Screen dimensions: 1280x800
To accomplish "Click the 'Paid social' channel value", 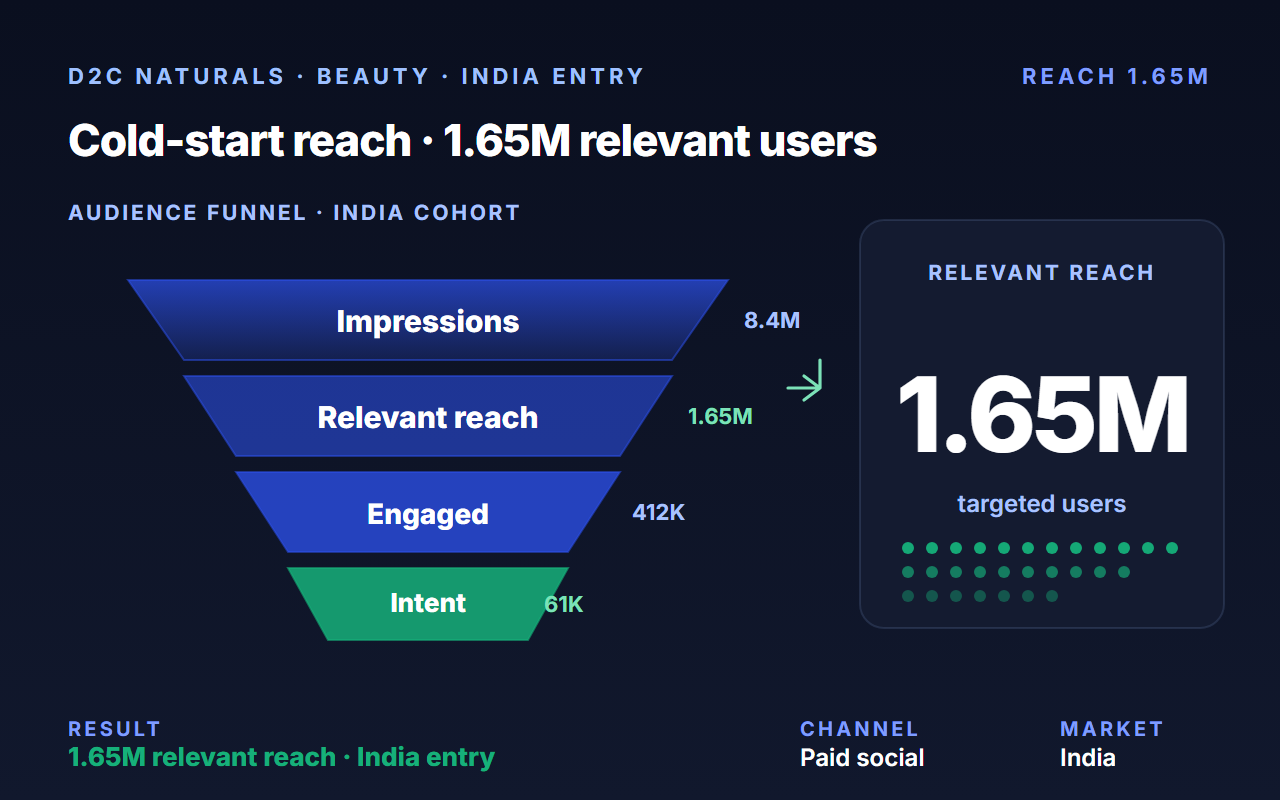I will coord(862,757).
